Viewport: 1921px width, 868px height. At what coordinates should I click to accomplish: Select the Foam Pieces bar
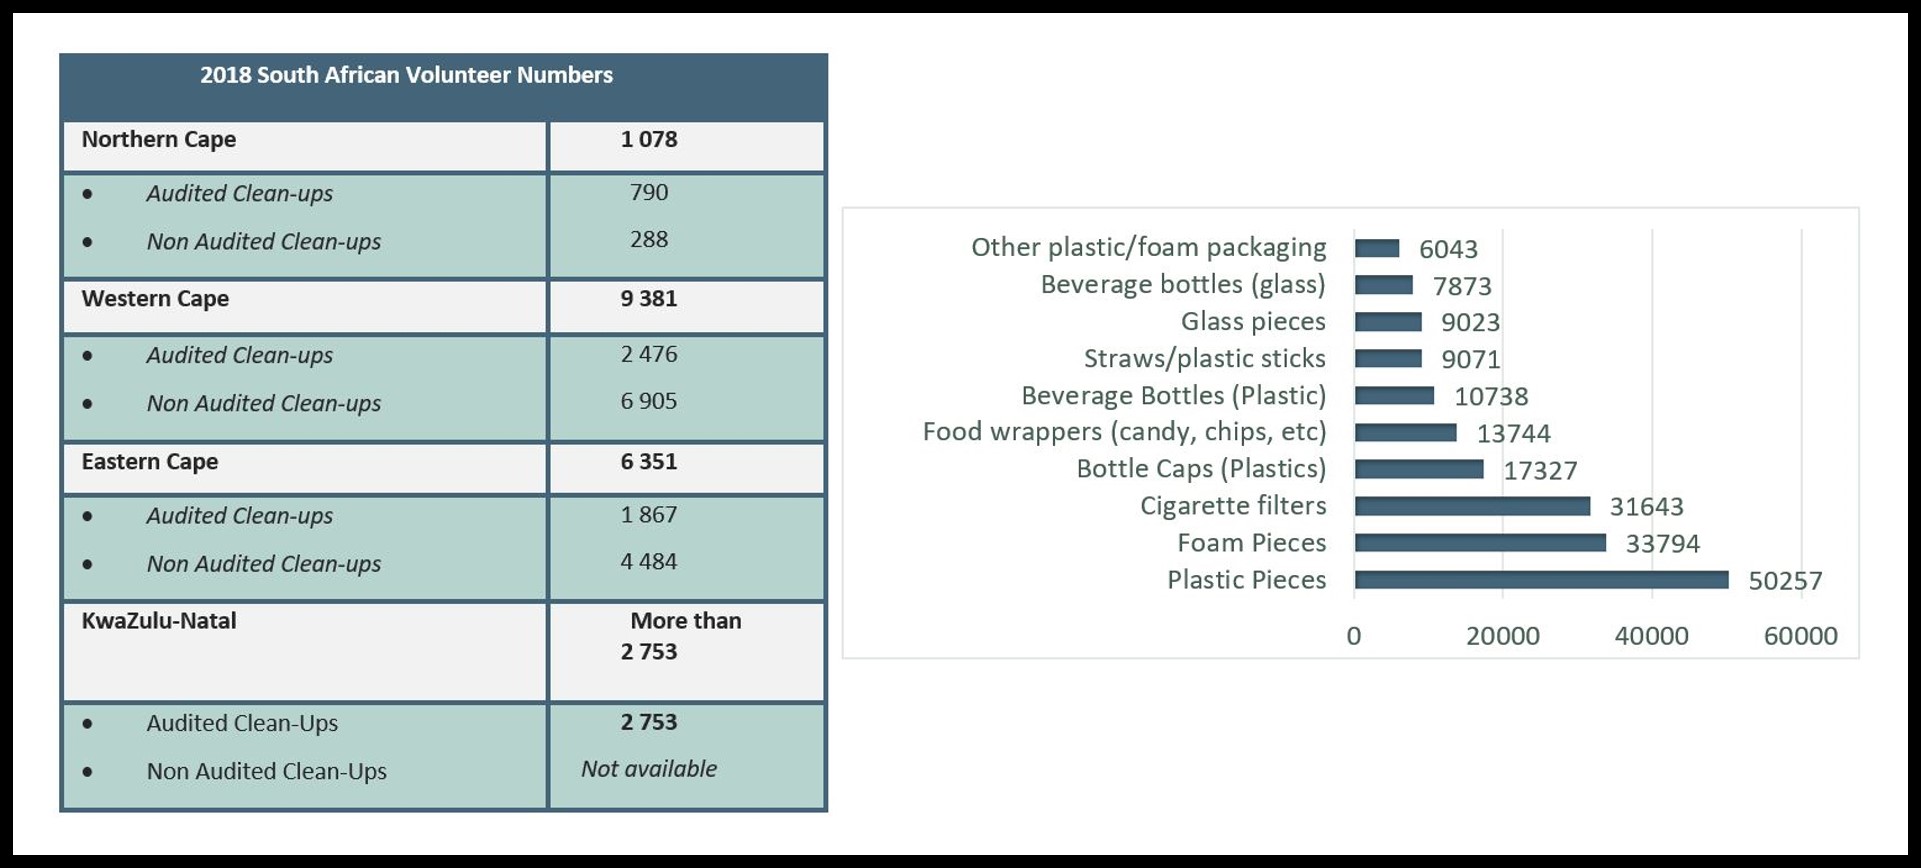click(1480, 543)
